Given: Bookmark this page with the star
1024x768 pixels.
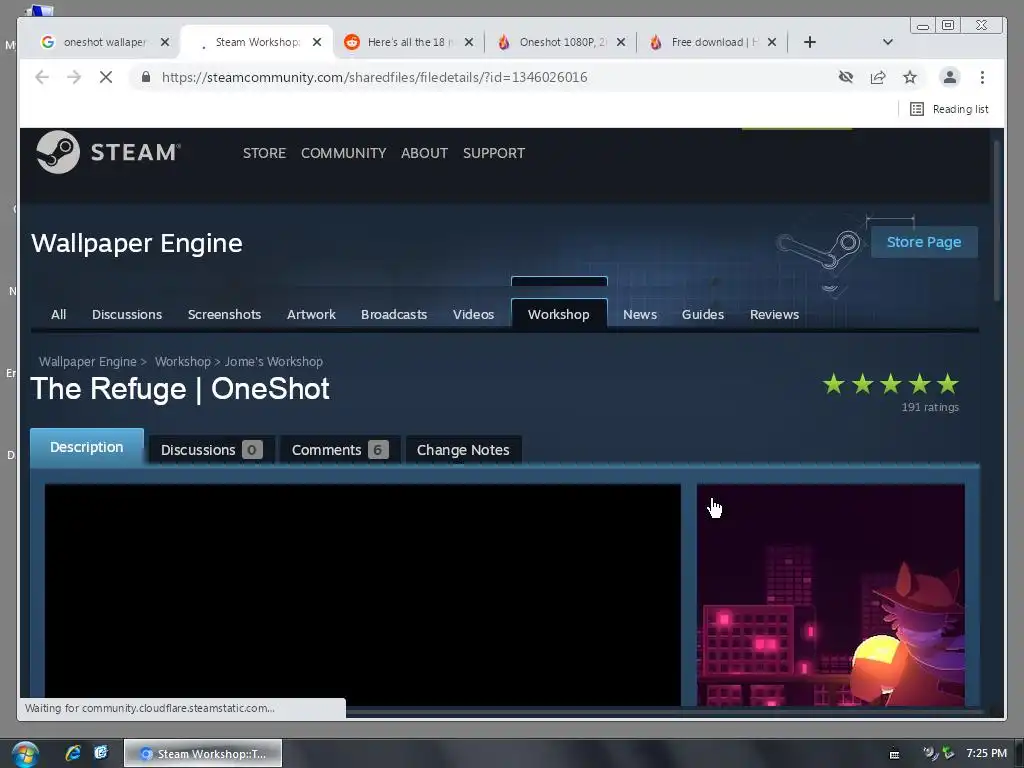Looking at the screenshot, I should (x=910, y=77).
